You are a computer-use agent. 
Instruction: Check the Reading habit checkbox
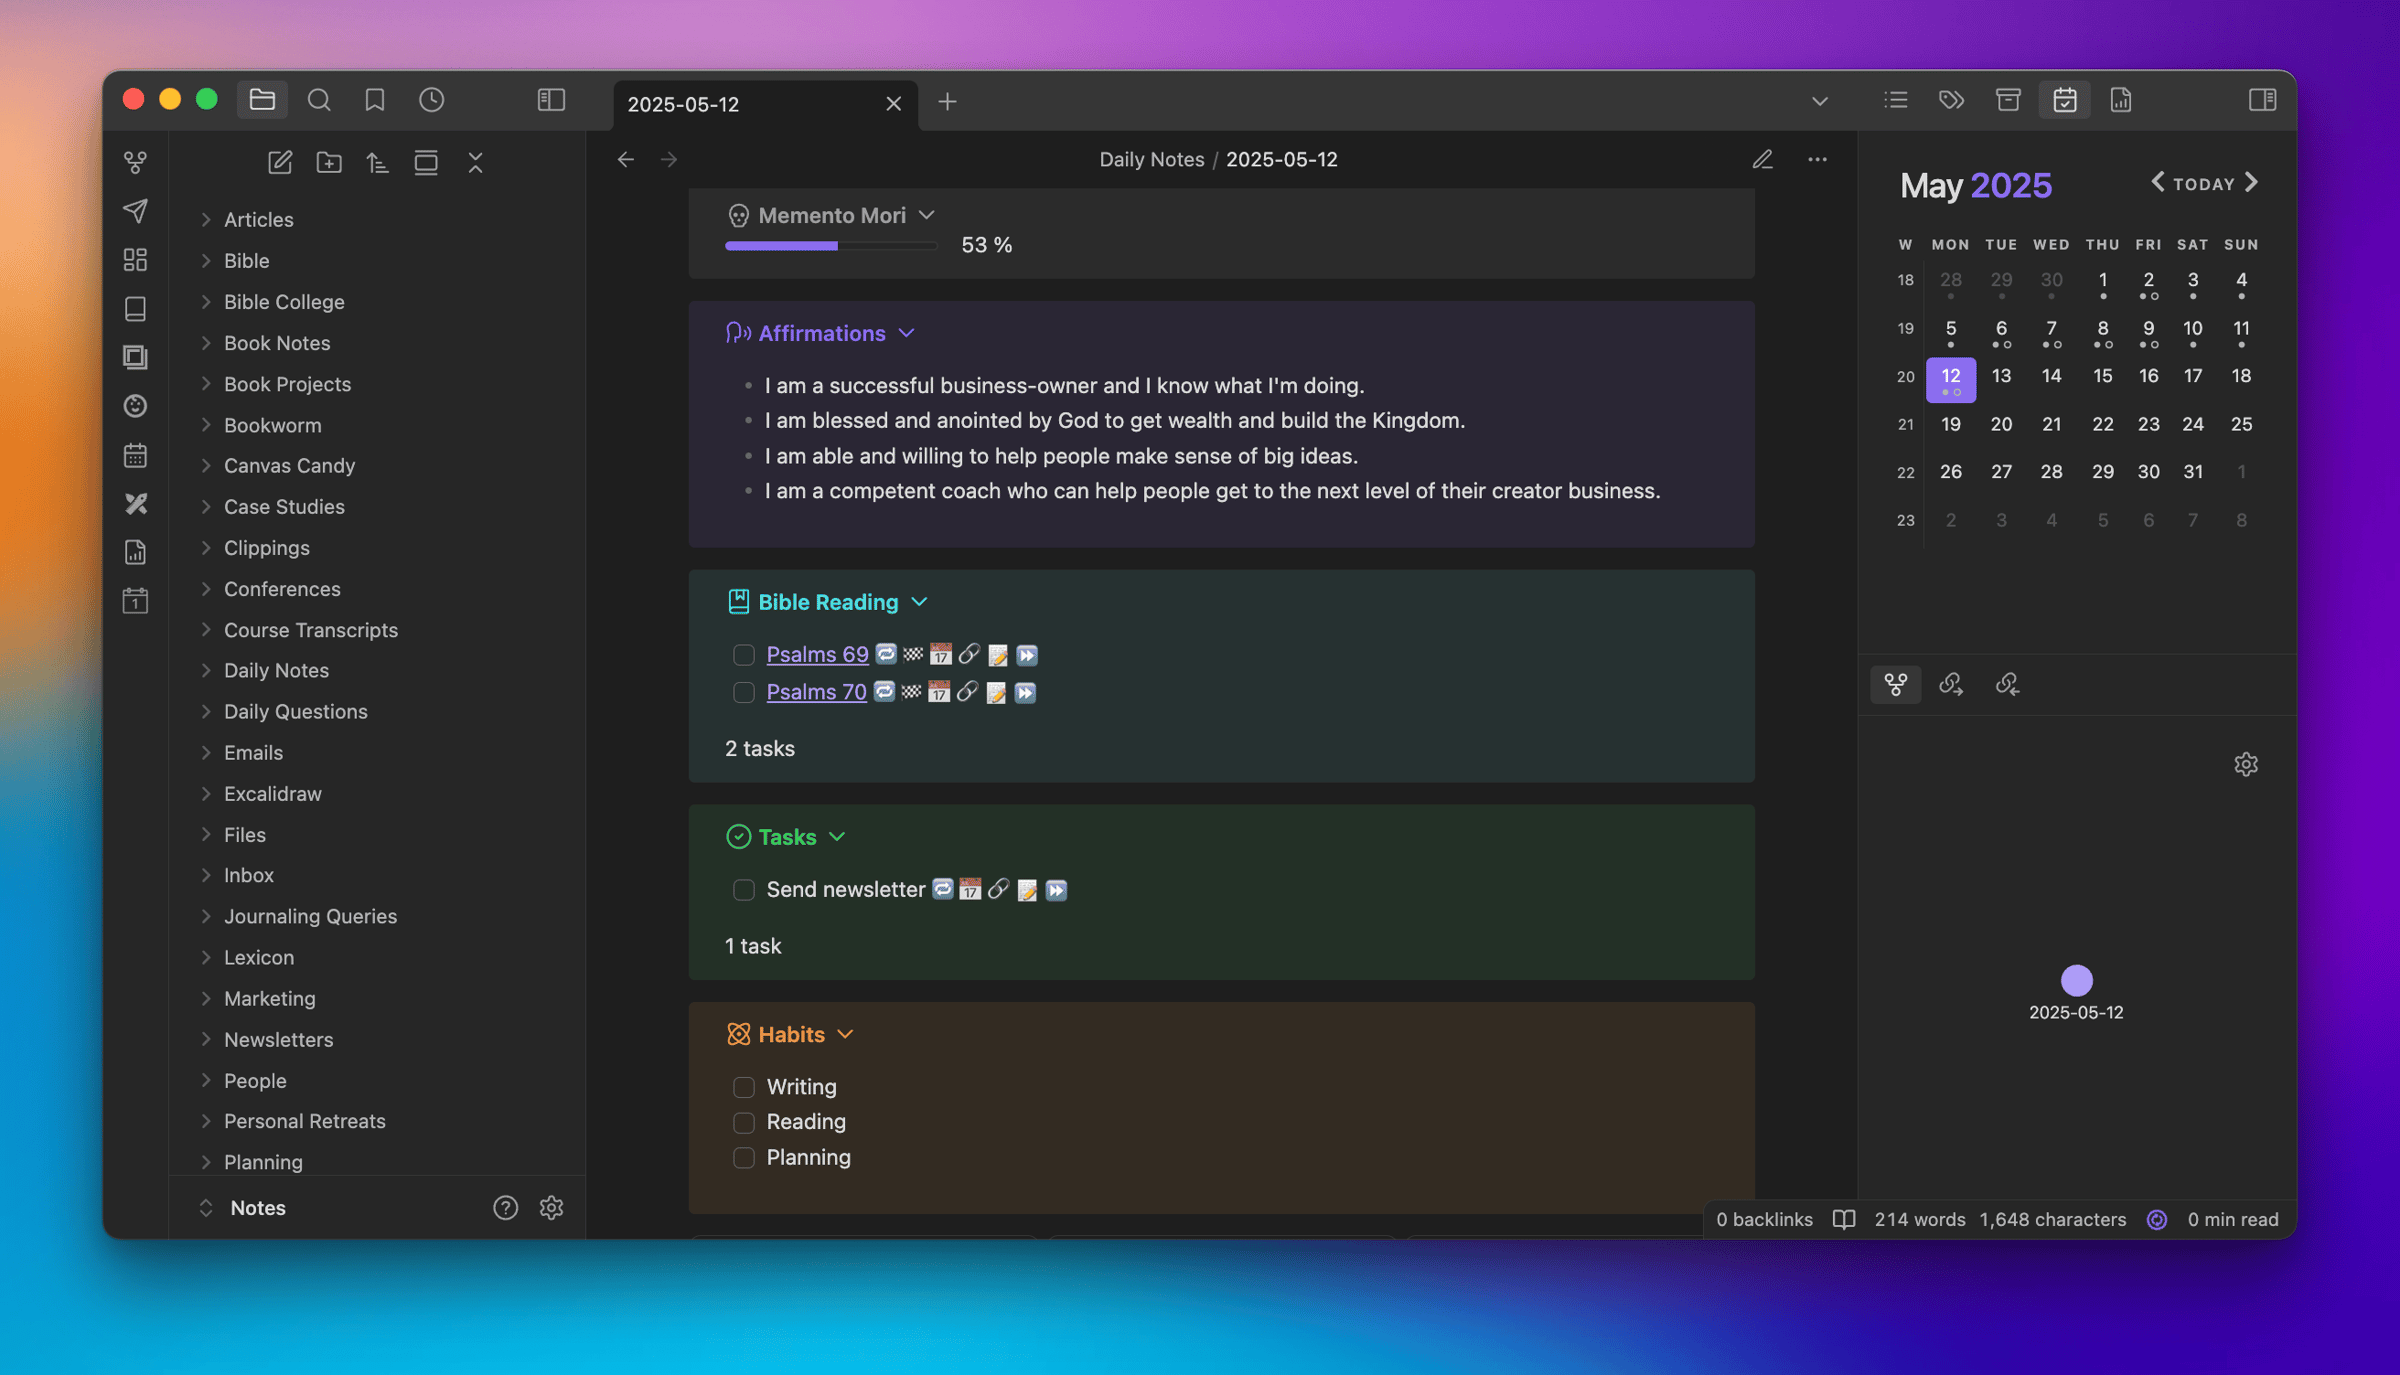pos(743,1122)
